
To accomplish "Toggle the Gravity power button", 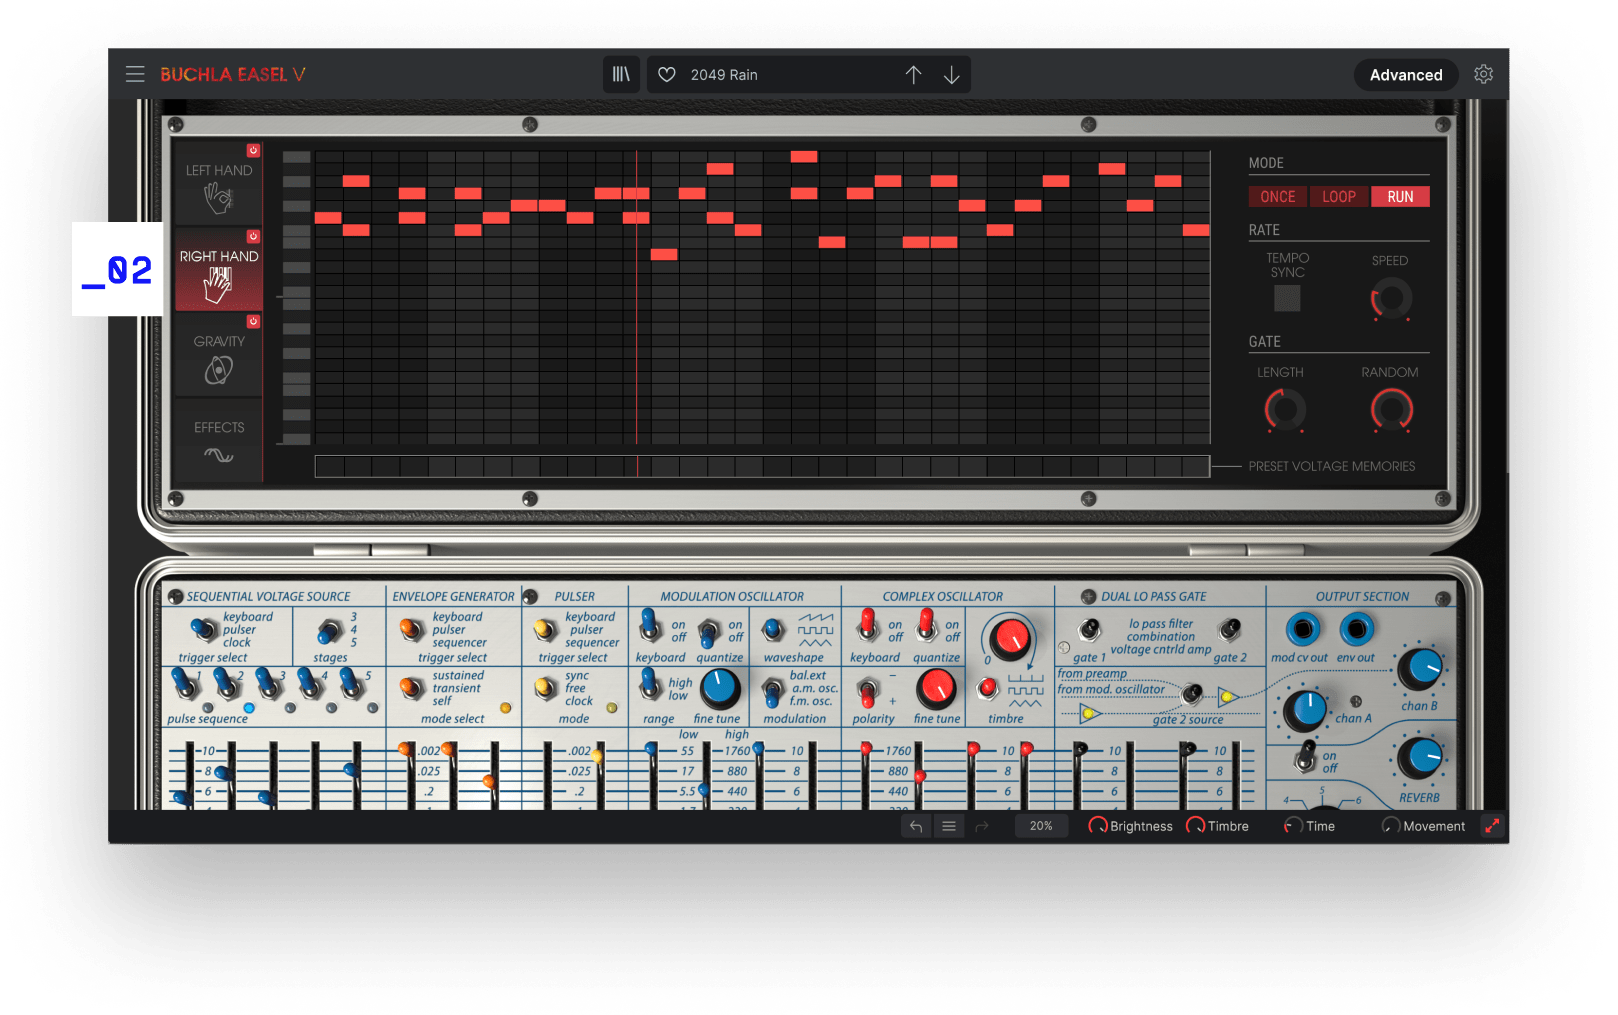I will tap(253, 322).
